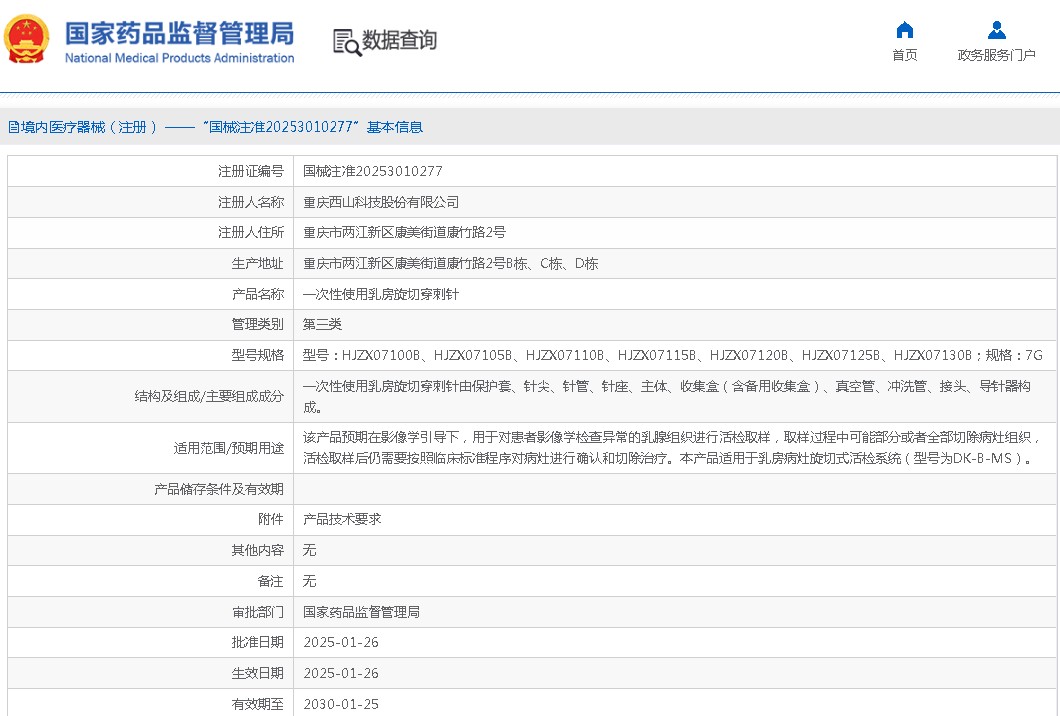Open the 产品技术要求 attachment
1060x716 pixels.
pos(341,519)
